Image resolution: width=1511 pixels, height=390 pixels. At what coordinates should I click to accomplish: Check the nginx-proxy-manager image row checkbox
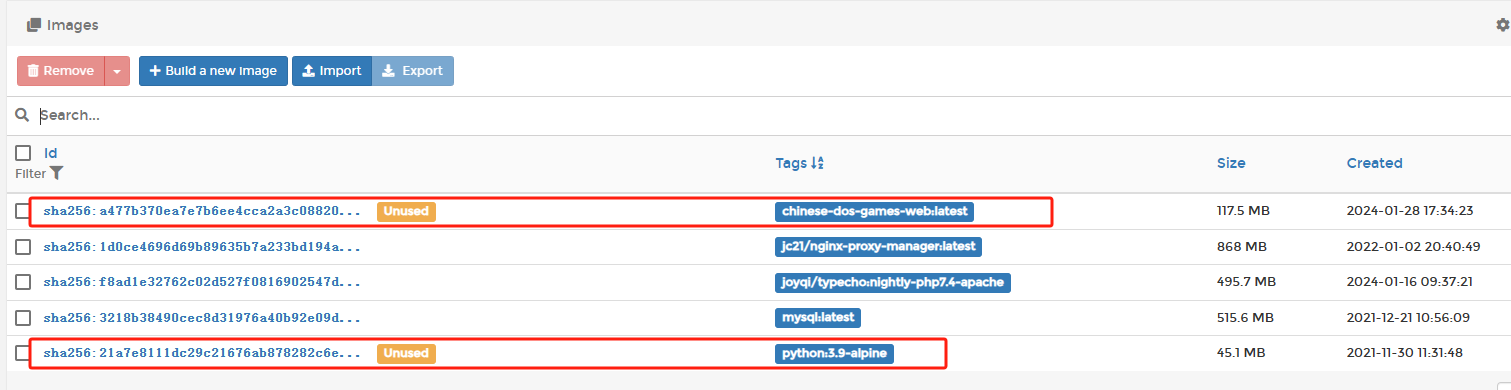[23, 246]
